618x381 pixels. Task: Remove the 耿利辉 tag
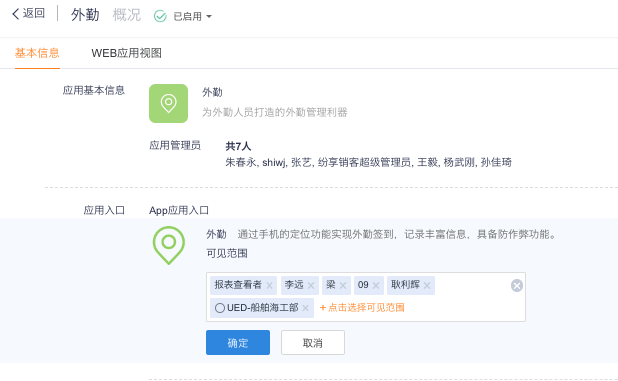(x=427, y=285)
